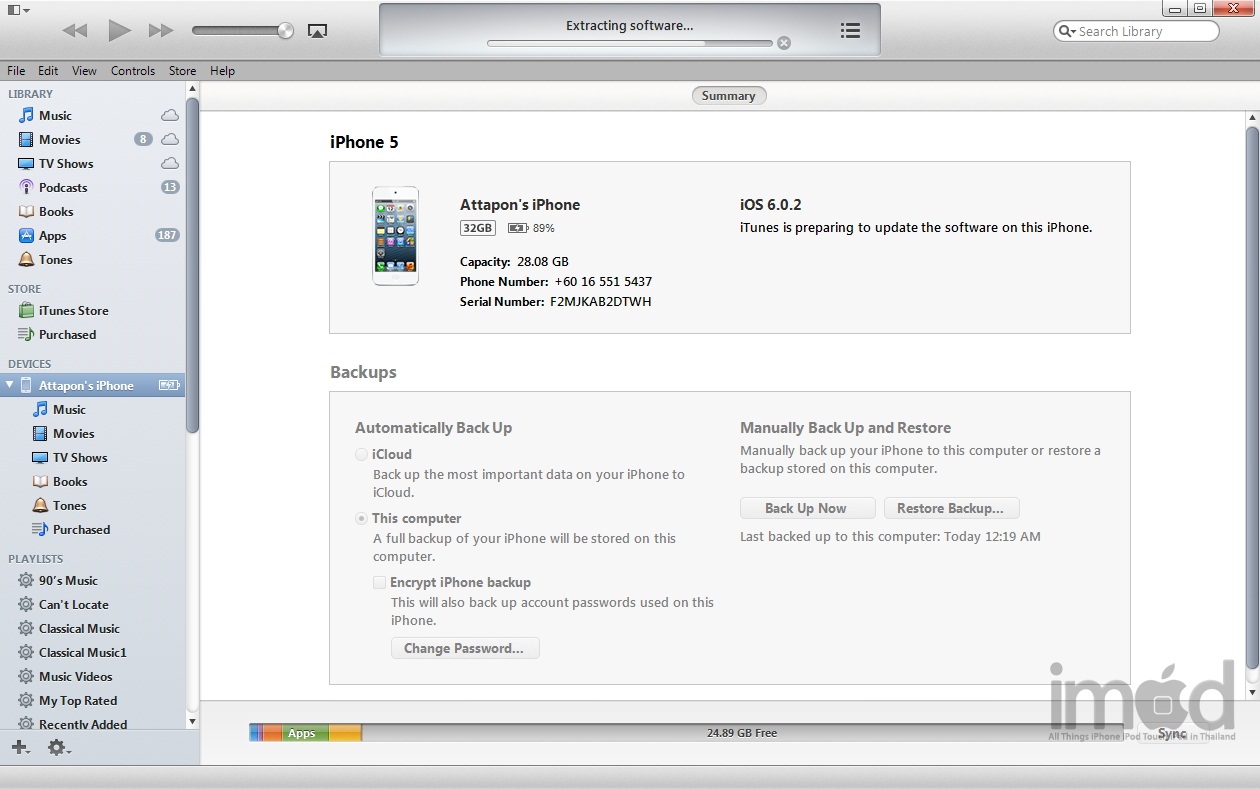Go to the iTunes Store

tap(73, 310)
